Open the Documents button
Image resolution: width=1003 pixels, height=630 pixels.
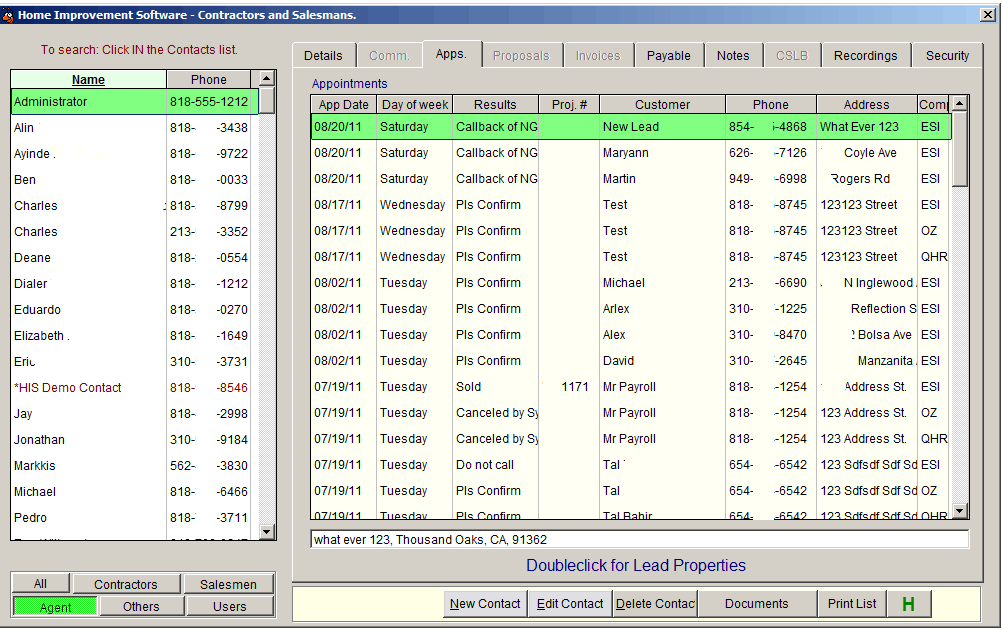757,604
